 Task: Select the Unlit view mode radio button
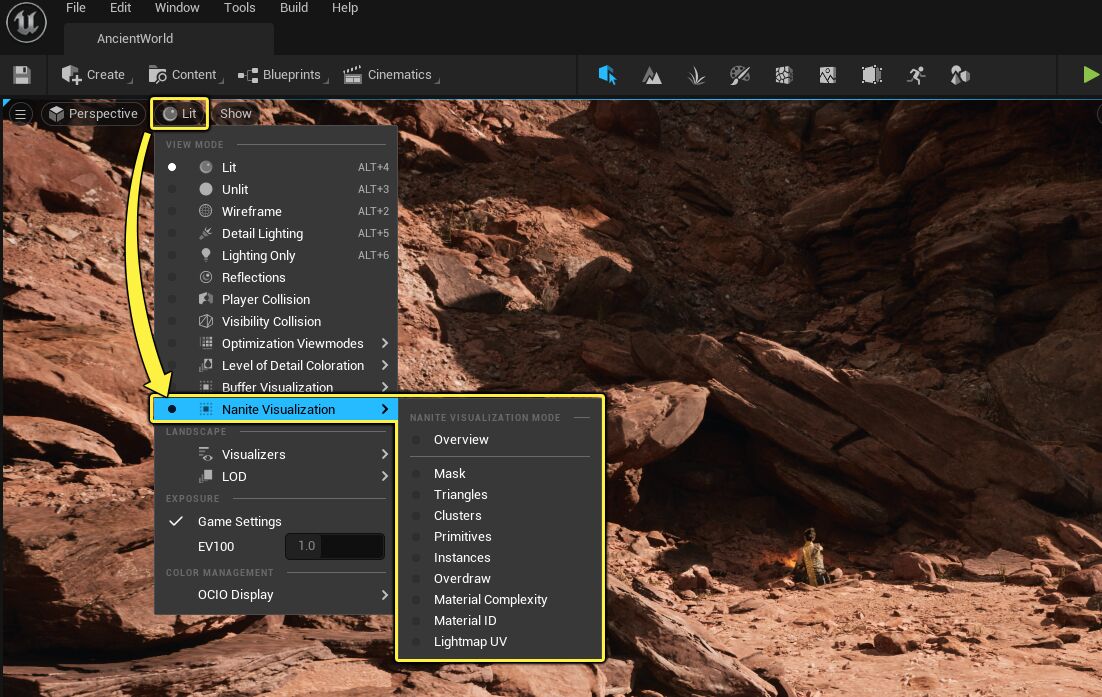[x=172, y=189]
